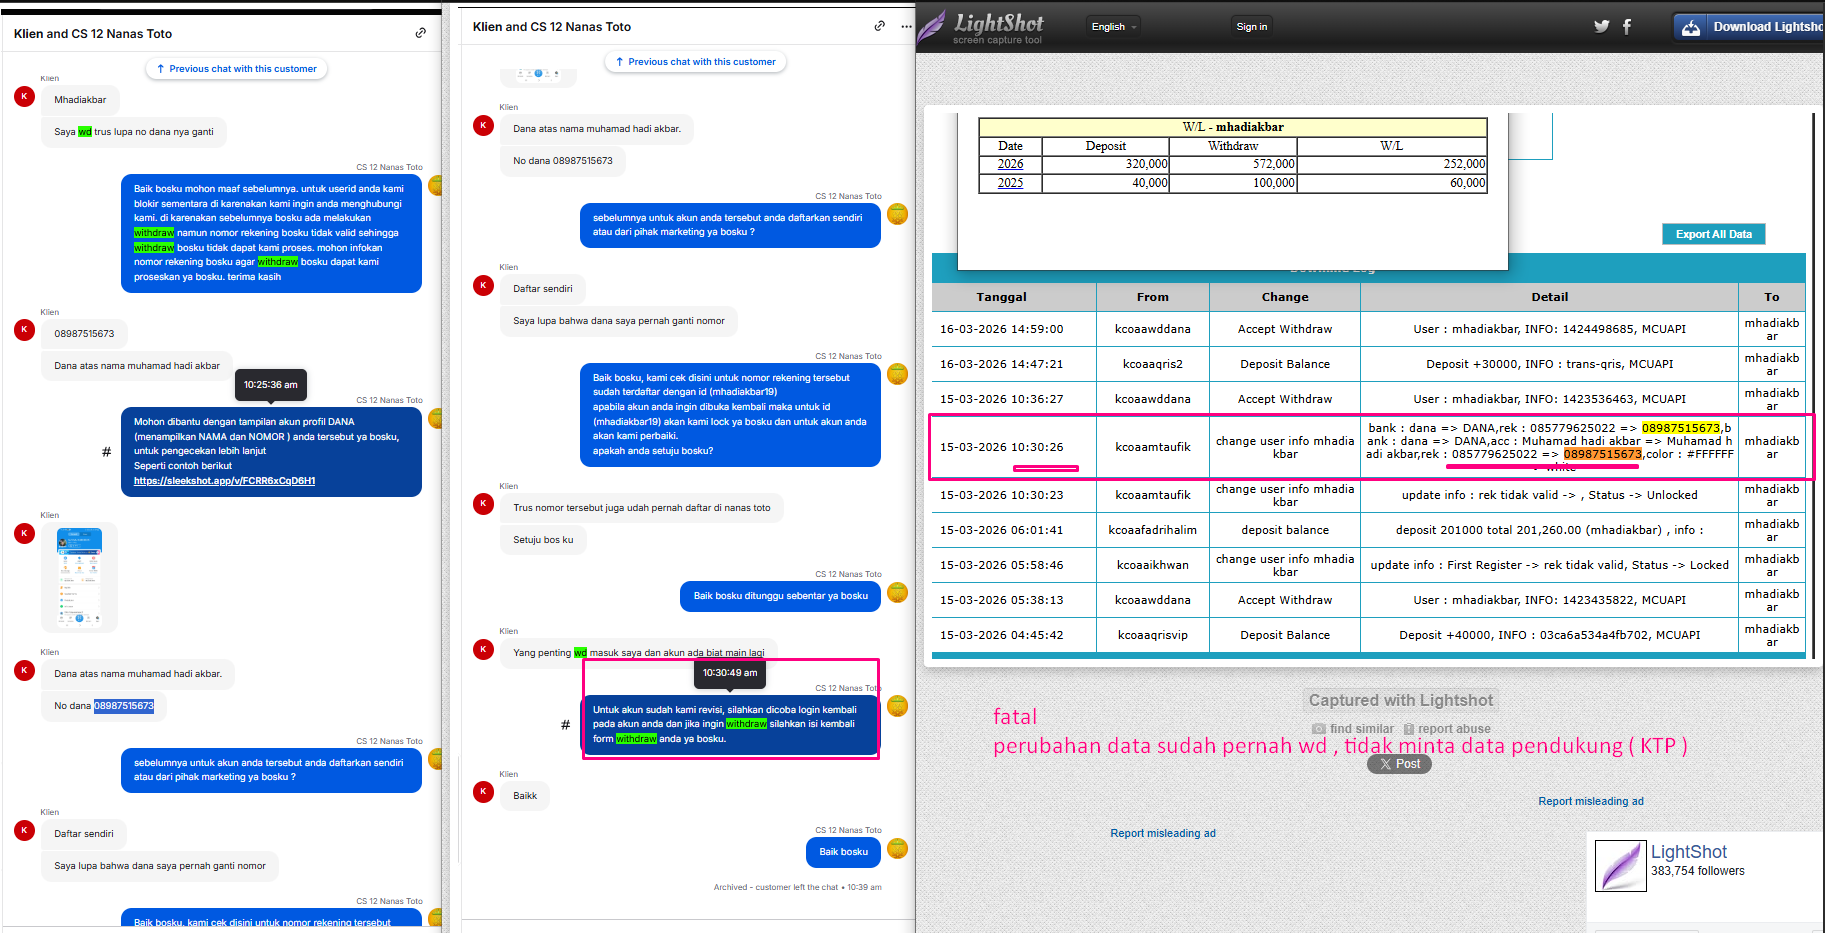Click the K avatar beside the sent screenshot thumbnail
The image size is (1825, 933).
(25, 533)
